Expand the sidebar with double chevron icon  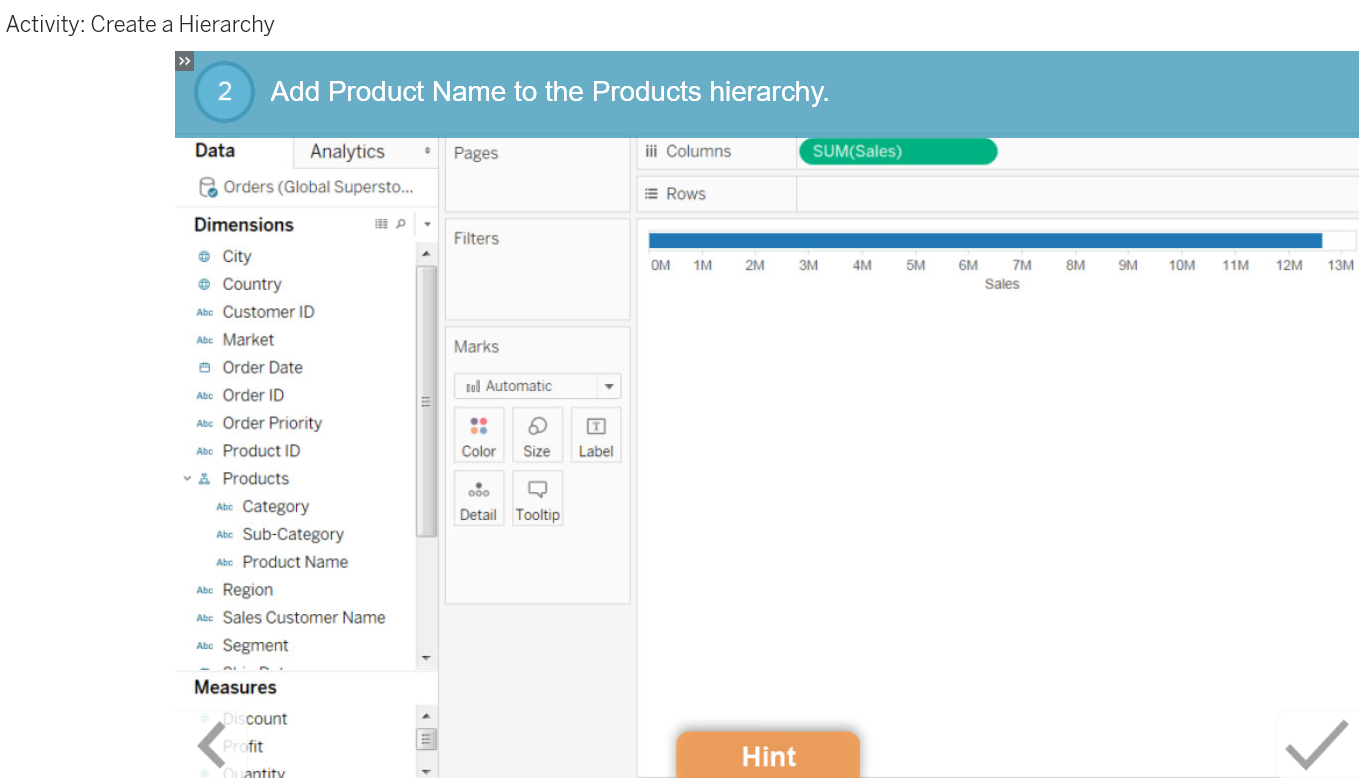tap(184, 61)
